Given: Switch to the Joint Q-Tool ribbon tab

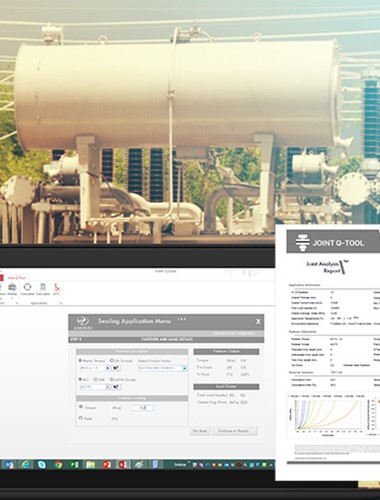Looking at the screenshot, I should coord(17,277).
